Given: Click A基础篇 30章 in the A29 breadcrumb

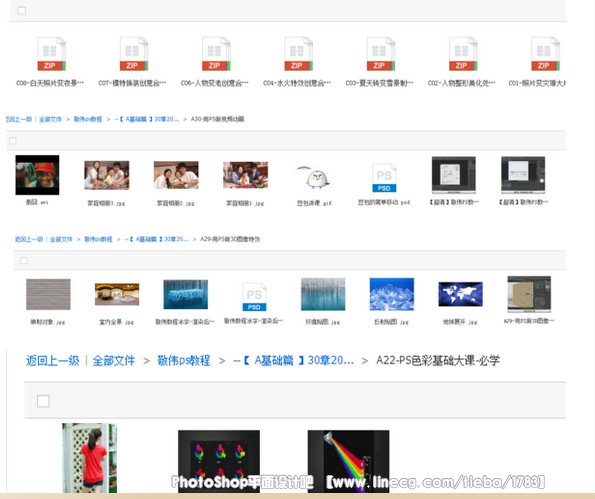Looking at the screenshot, I should [x=156, y=239].
